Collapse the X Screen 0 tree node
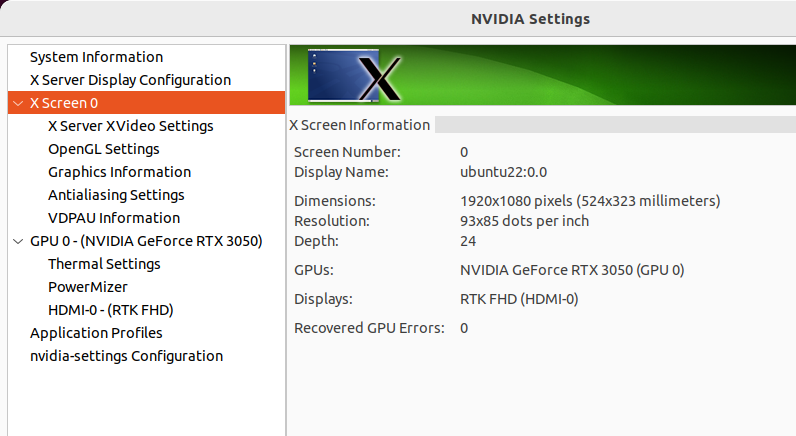Screen dimensions: 796x436 pos(18,103)
